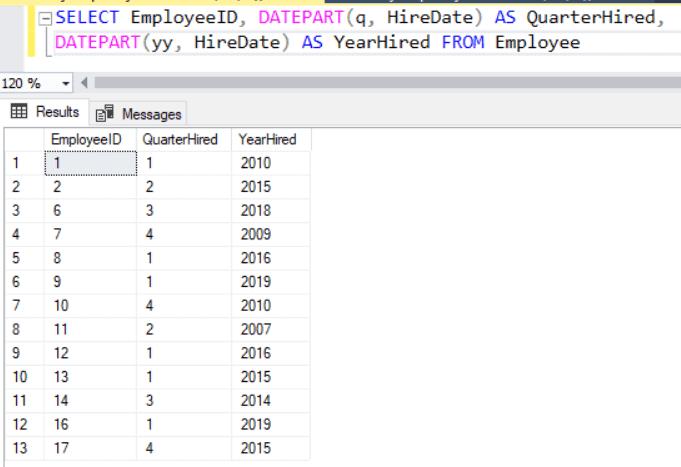Click the grid icon on the Results tab

click(19, 112)
